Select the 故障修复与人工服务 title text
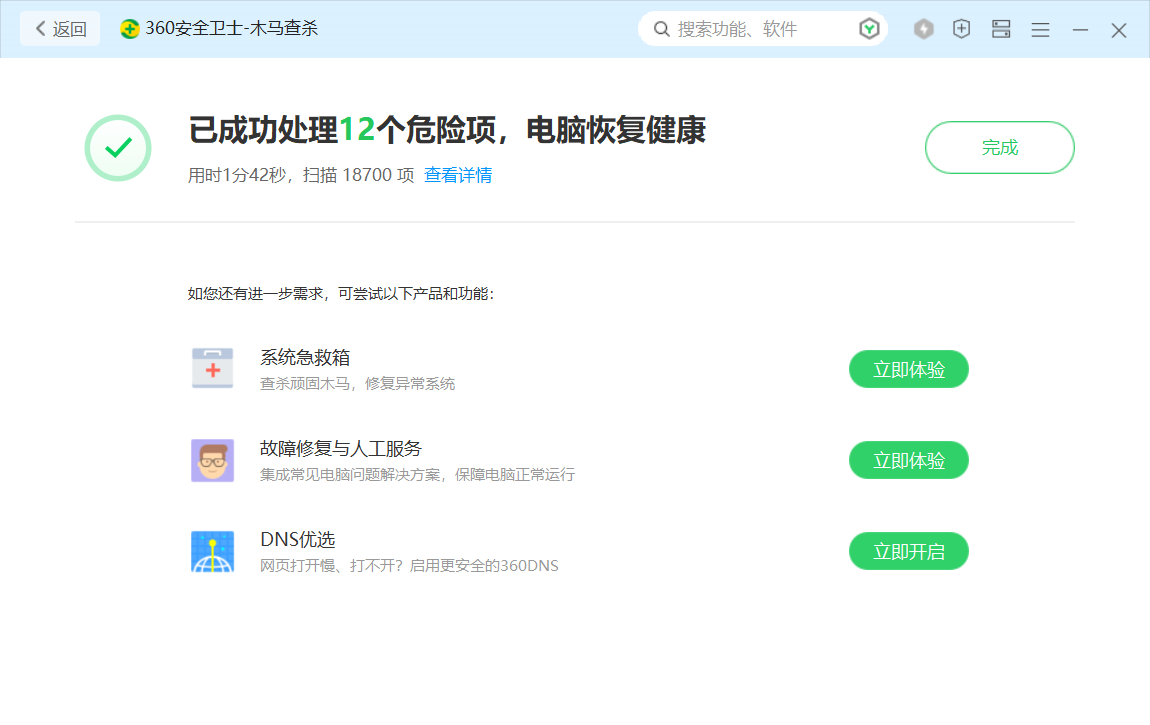The width and height of the screenshot is (1150, 725). 341,449
